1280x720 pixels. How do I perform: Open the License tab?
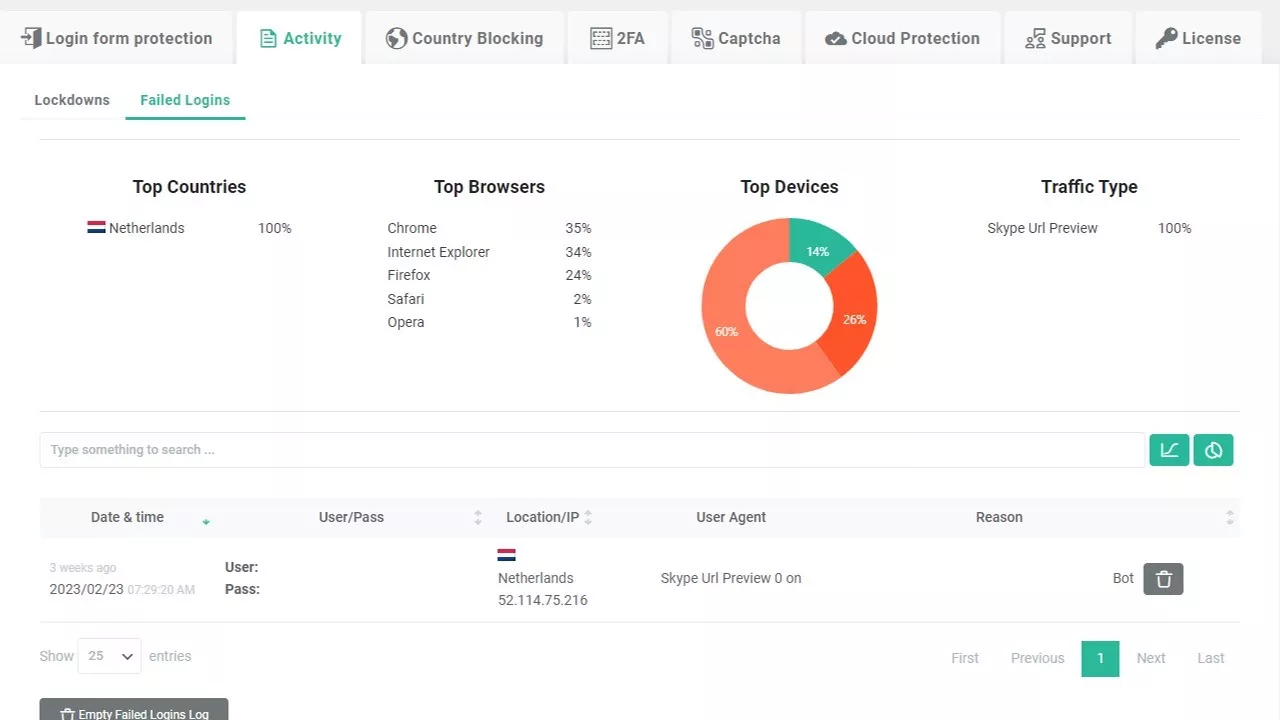[1197, 38]
